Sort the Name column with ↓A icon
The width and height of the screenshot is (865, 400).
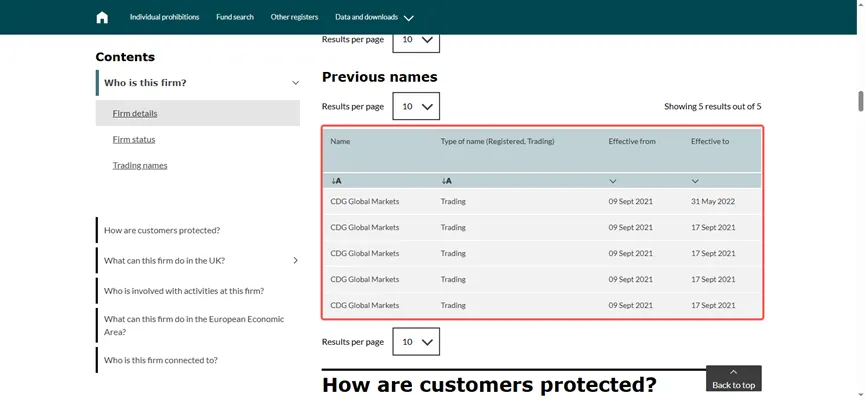336,181
